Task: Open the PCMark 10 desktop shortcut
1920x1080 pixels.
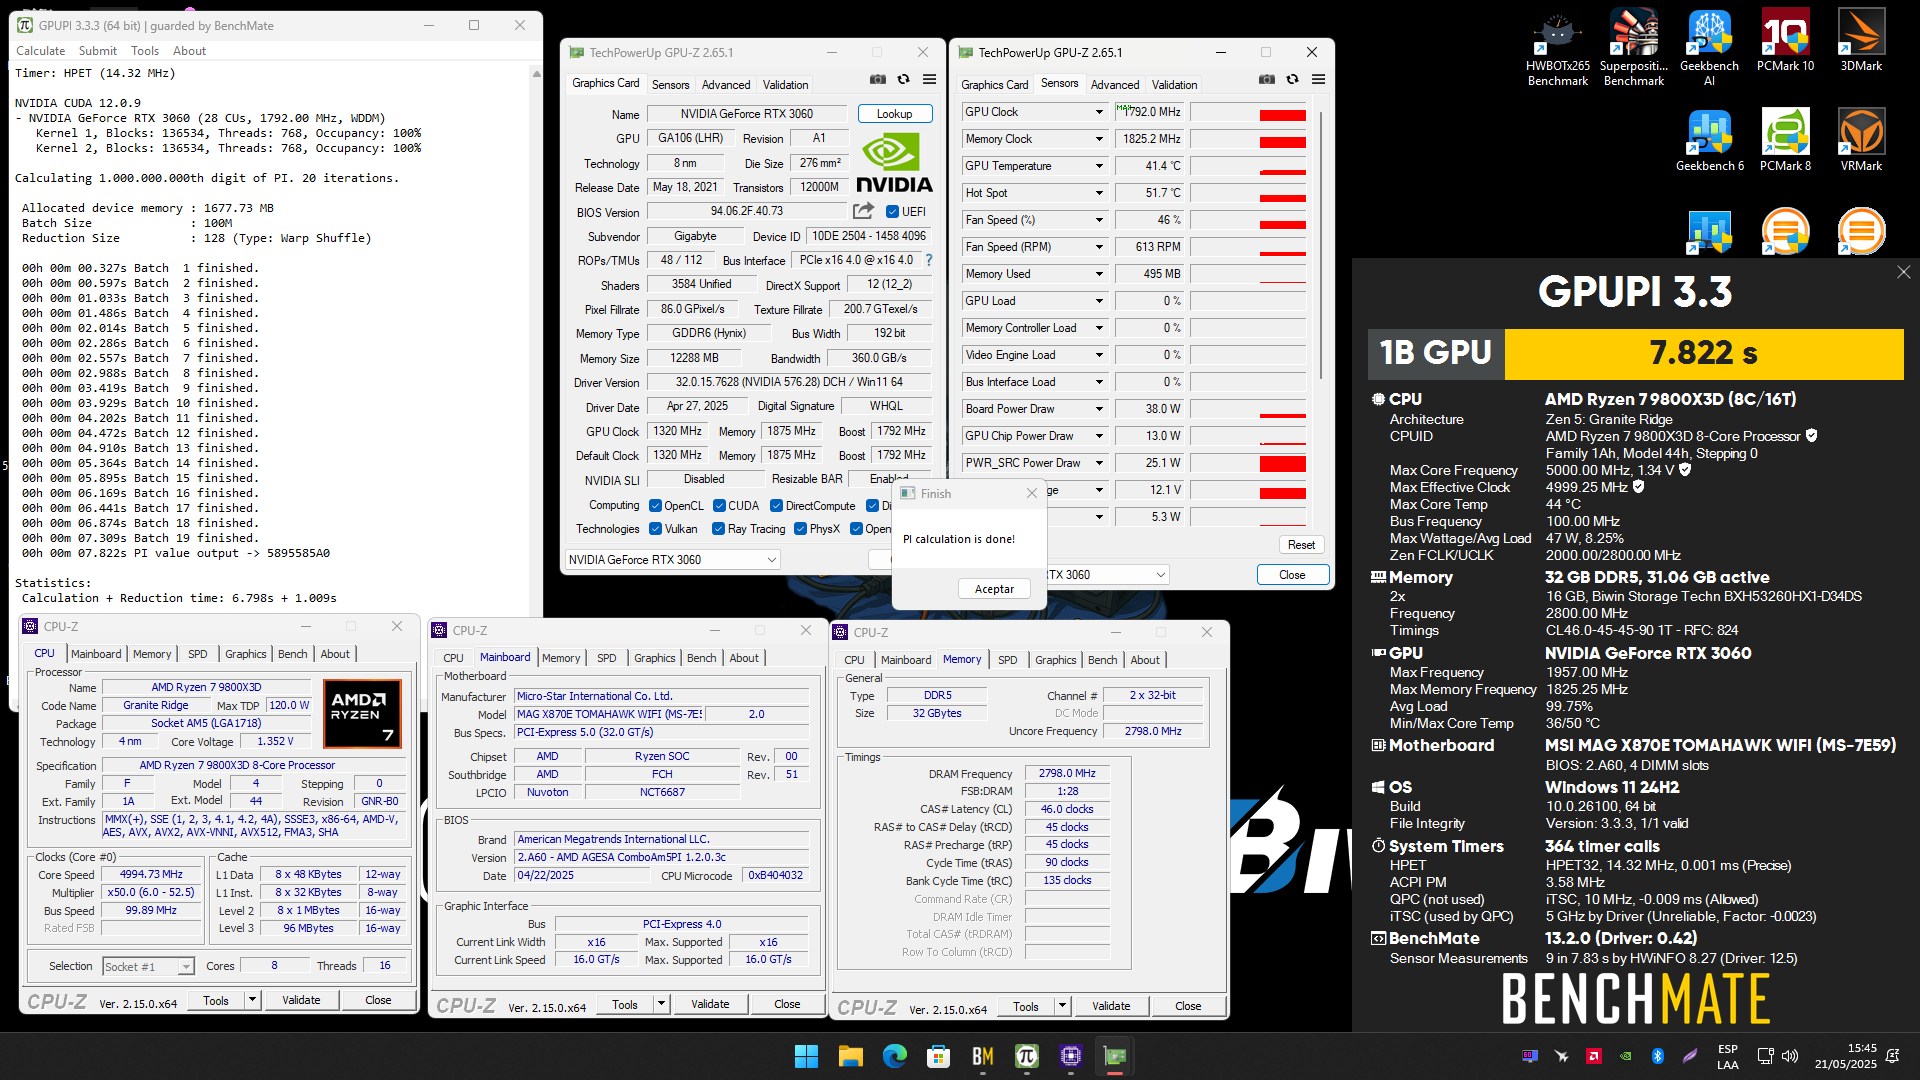Action: pos(1785,40)
